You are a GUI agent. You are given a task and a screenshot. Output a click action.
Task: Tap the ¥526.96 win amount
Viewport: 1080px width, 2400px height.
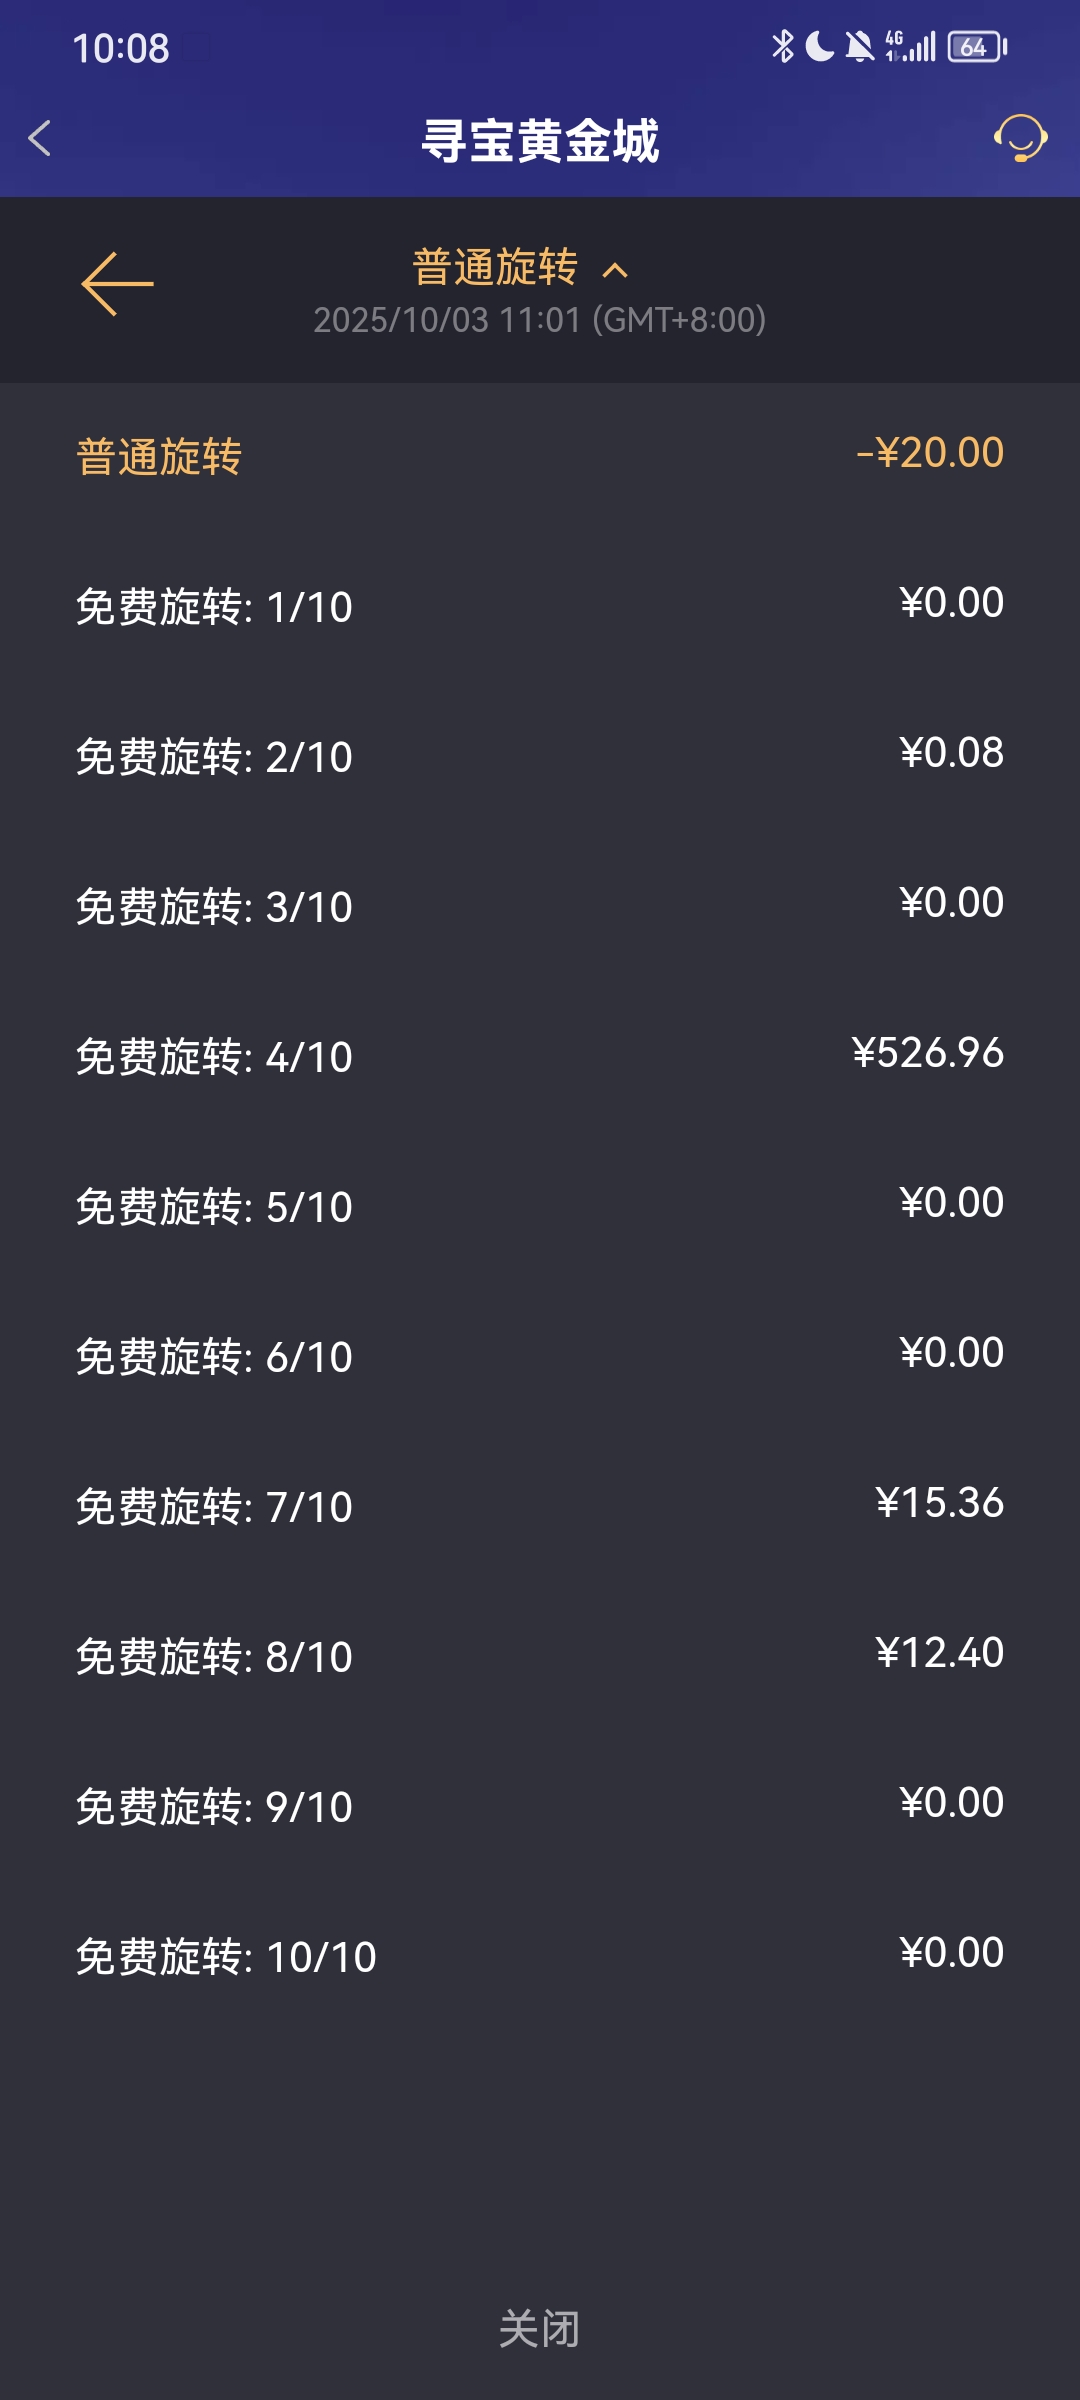(927, 1053)
